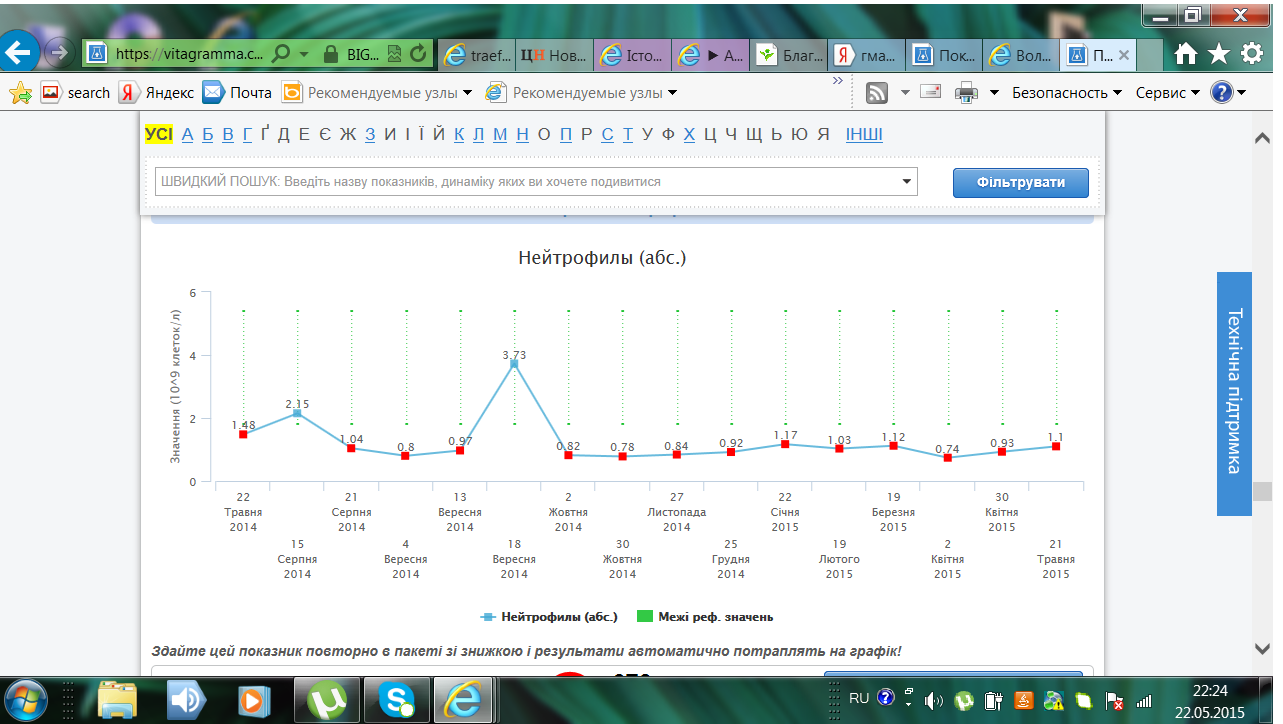The width and height of the screenshot is (1283, 724).
Task: Open the speaker app icon on the taskbar
Action: pyautogui.click(x=186, y=698)
